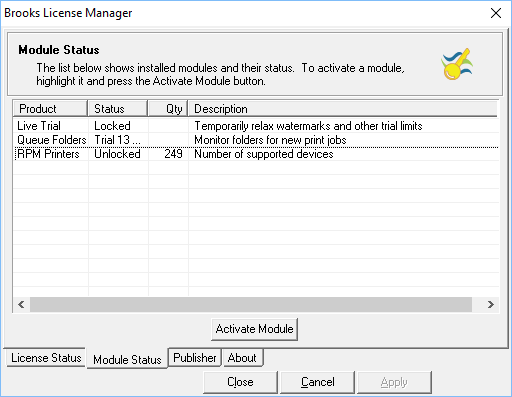The width and height of the screenshot is (512, 397).
Task: Close the Brooks License Manager window
Action: click(496, 13)
